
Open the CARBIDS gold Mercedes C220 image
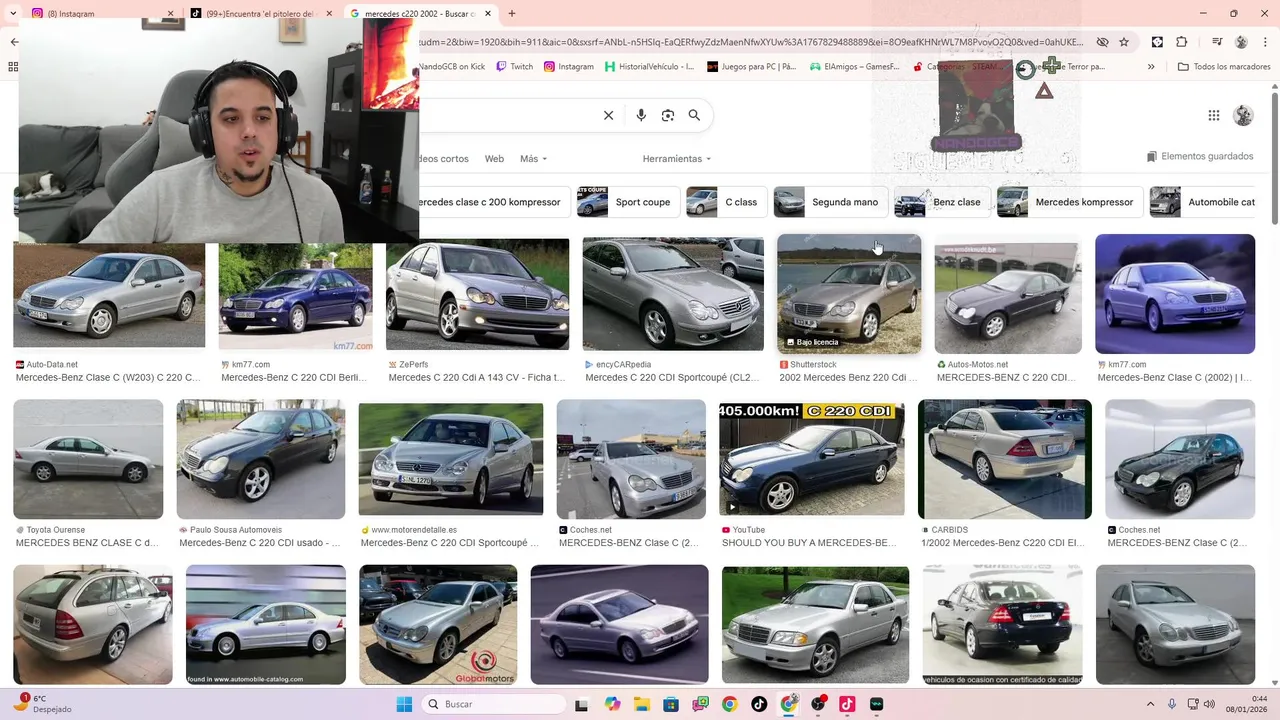pos(1005,459)
